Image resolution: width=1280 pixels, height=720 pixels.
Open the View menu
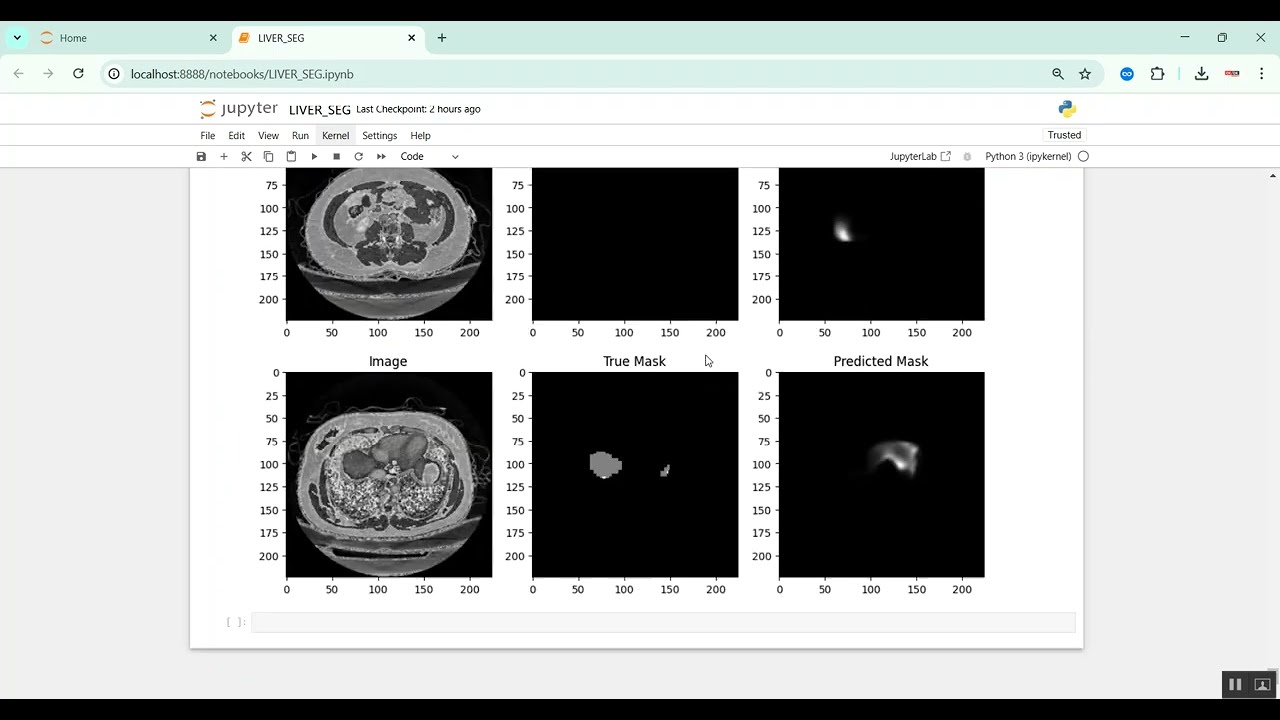pyautogui.click(x=268, y=135)
